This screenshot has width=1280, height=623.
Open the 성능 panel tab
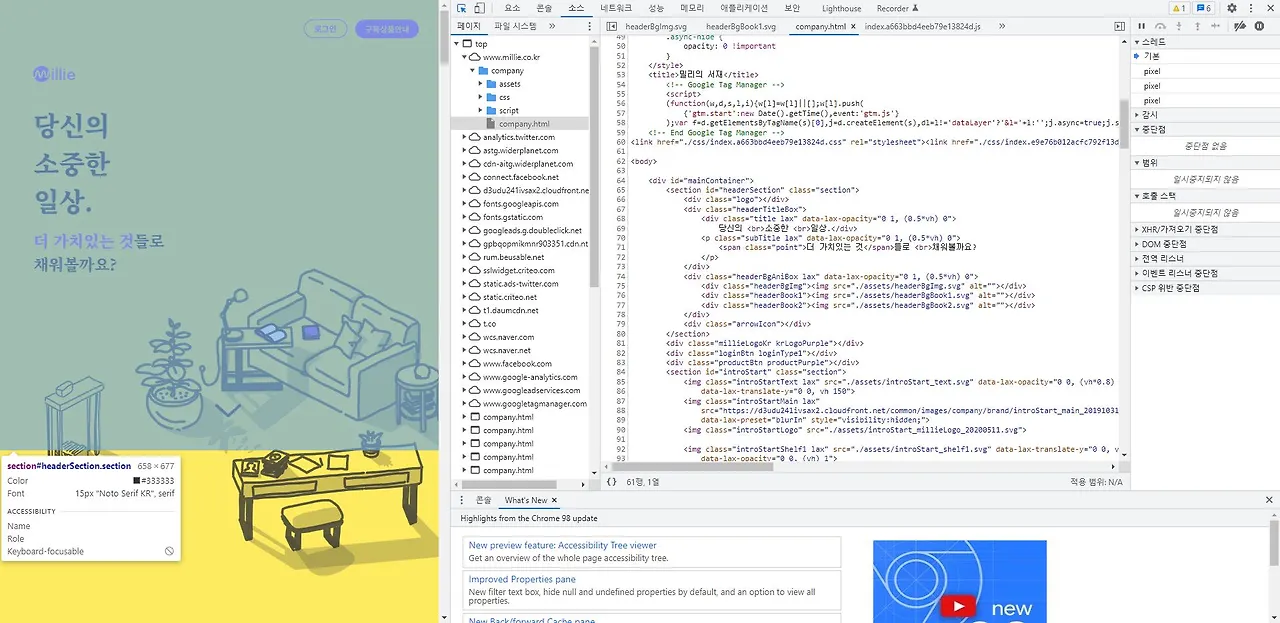(656, 8)
